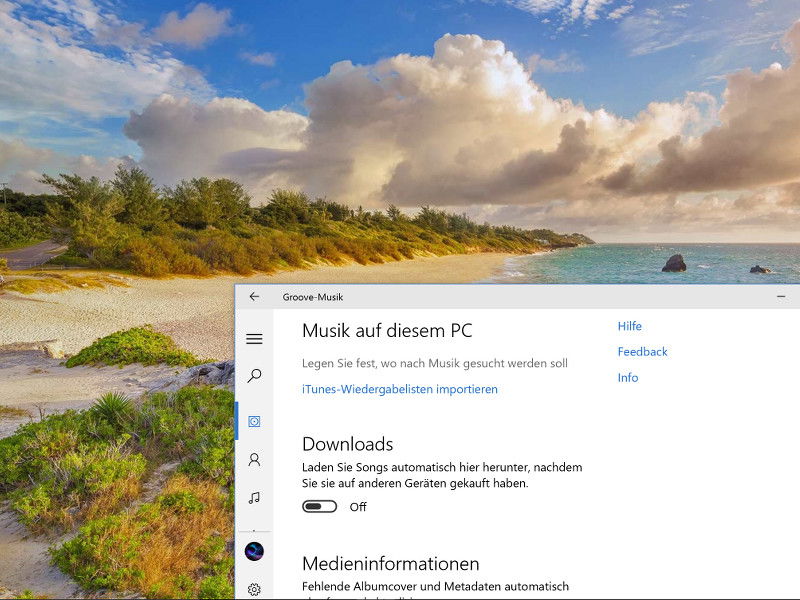Open the Songs music note icon
Screen dimensions: 800x600
254,498
